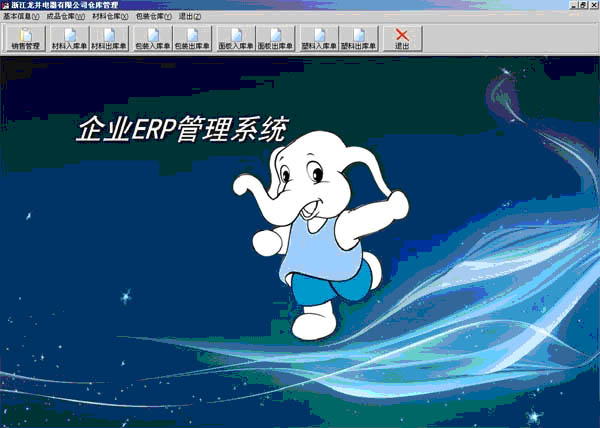600x428 pixels.
Task: Close the window with the title bar X
Action: pyautogui.click(x=593, y=5)
